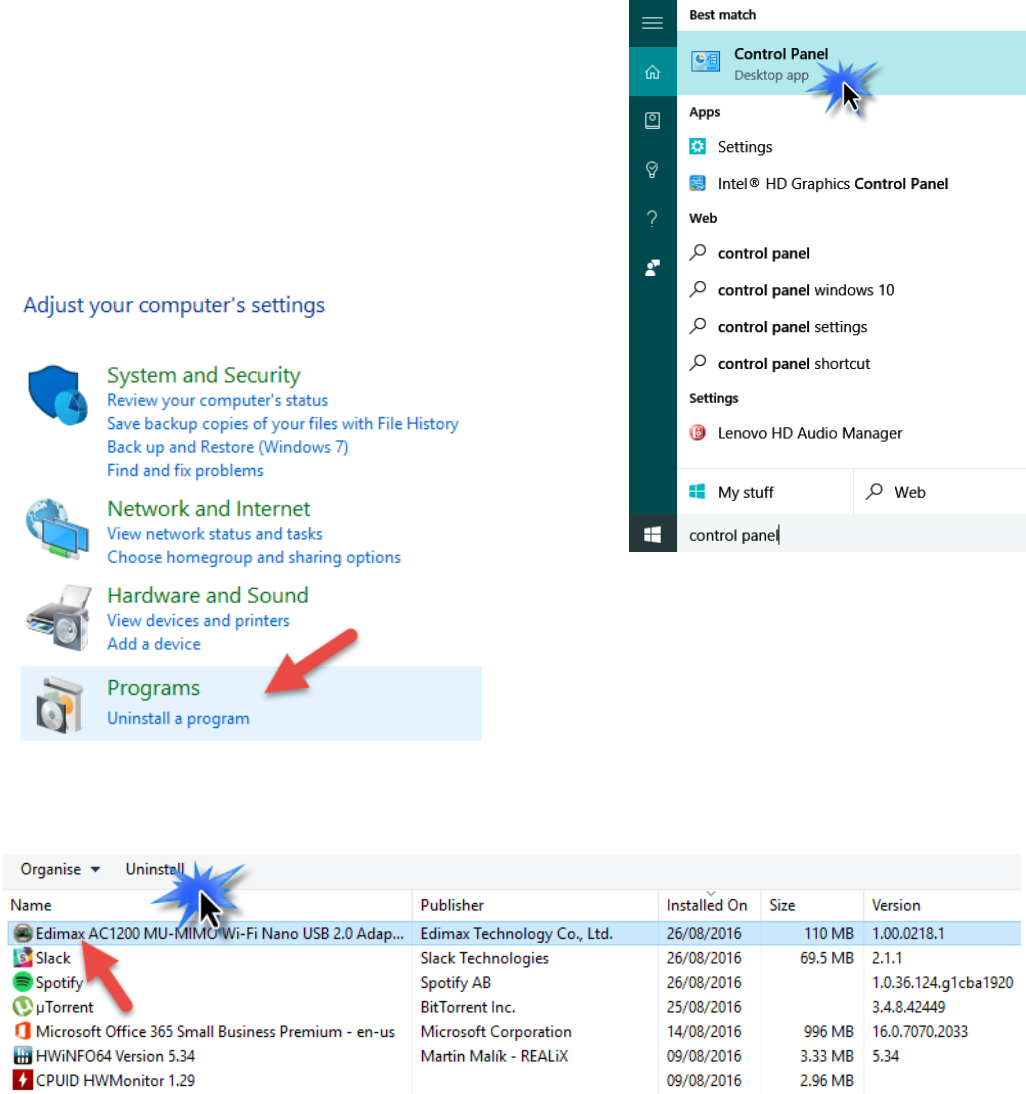Open 'Review your computer's status' link
Image resolution: width=1026 pixels, height=1094 pixels.
218,400
